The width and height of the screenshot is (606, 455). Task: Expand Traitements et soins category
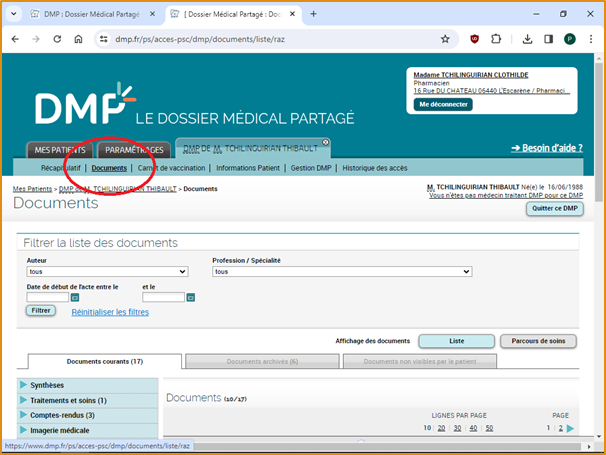[24, 400]
